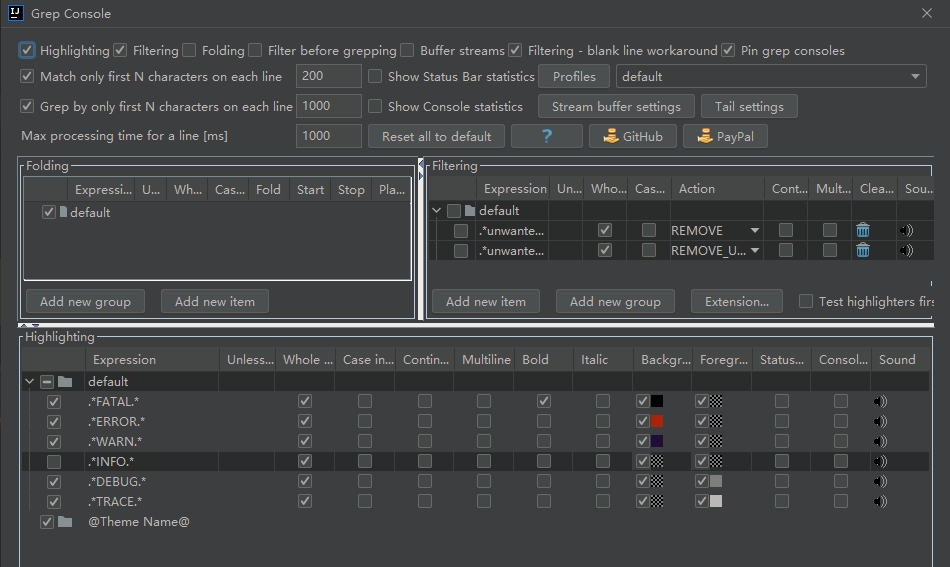This screenshot has width=950, height=567.
Task: Click the Stream buffer settings button
Action: point(616,106)
